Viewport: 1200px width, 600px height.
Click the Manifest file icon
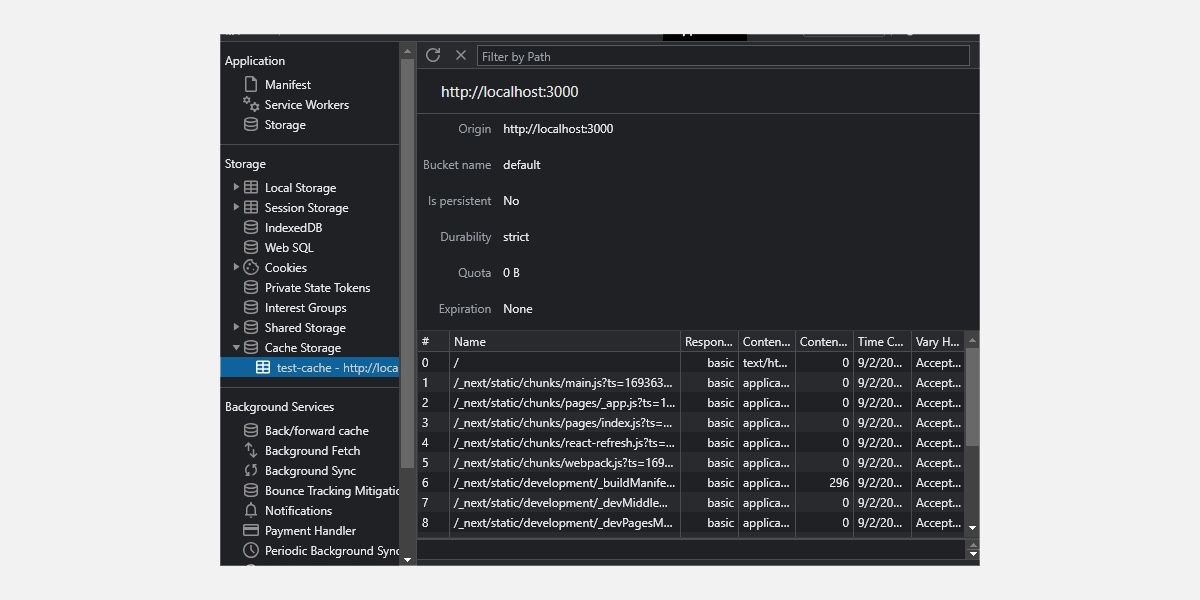tap(251, 85)
